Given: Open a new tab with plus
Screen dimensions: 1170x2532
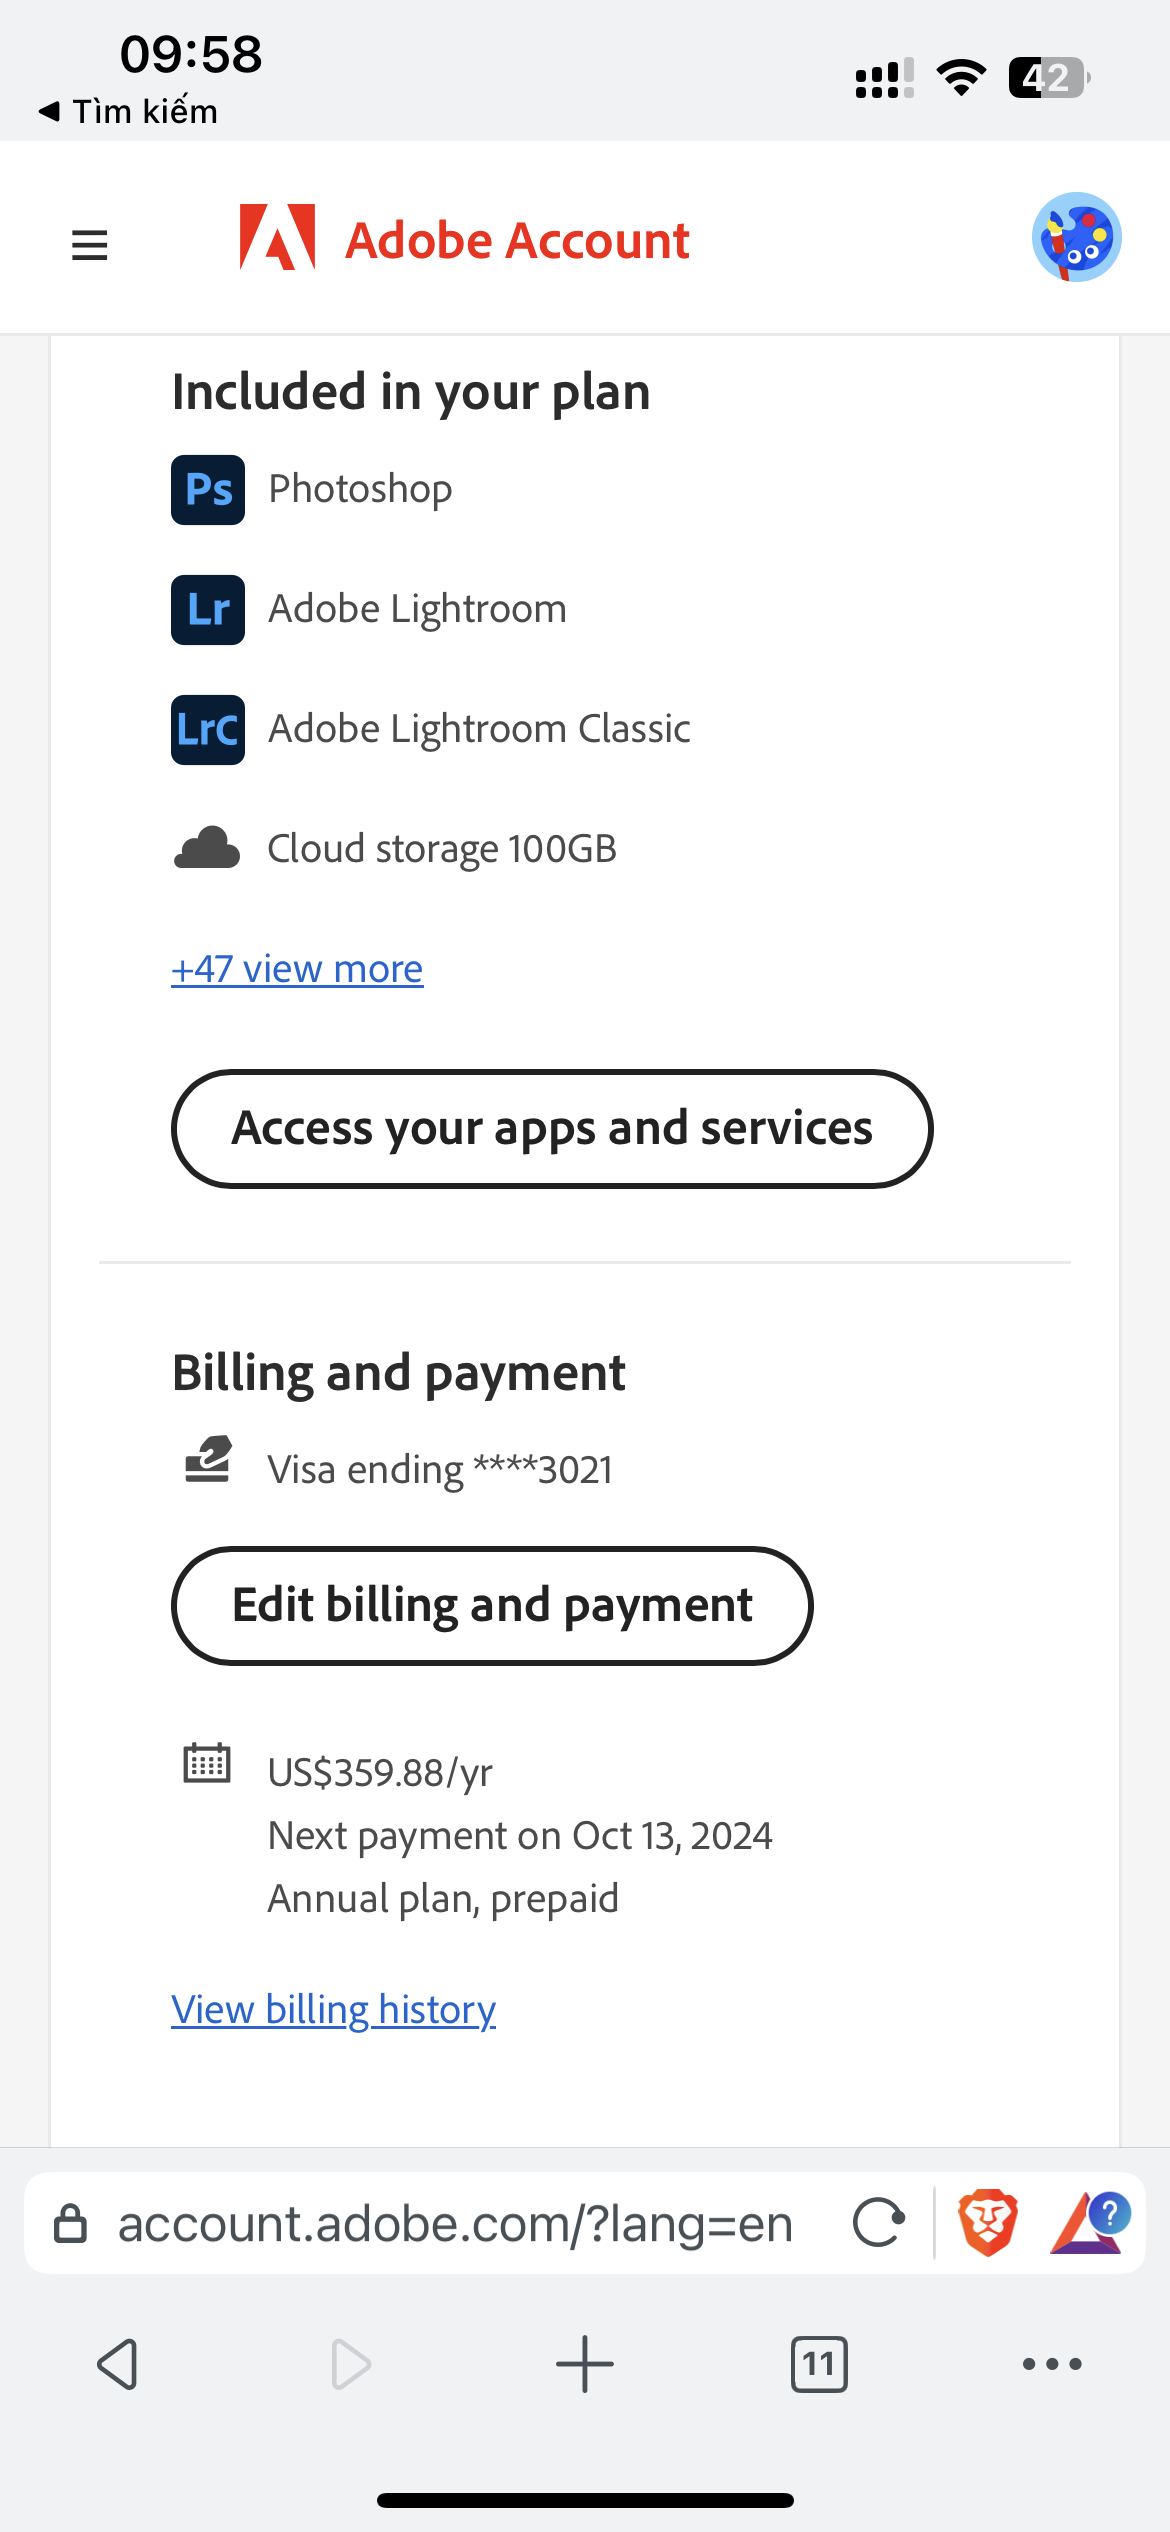Looking at the screenshot, I should 585,2365.
